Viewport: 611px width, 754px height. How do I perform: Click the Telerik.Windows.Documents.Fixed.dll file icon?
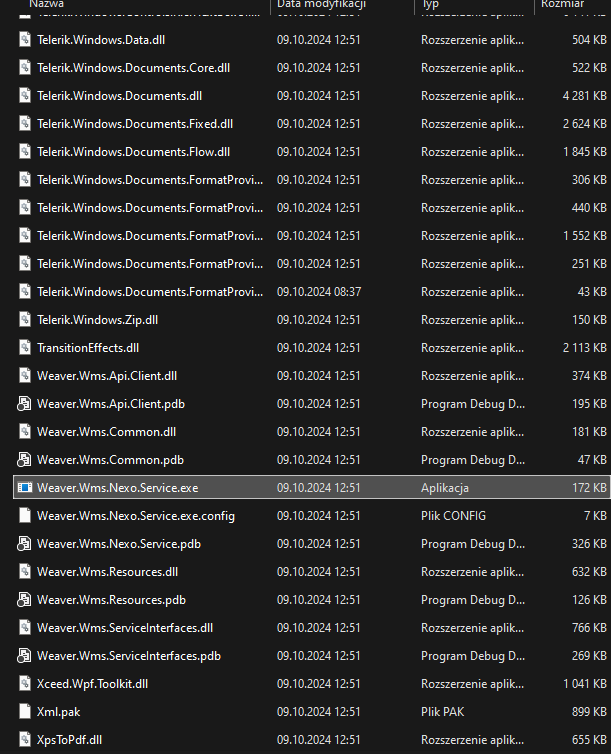click(x=25, y=124)
